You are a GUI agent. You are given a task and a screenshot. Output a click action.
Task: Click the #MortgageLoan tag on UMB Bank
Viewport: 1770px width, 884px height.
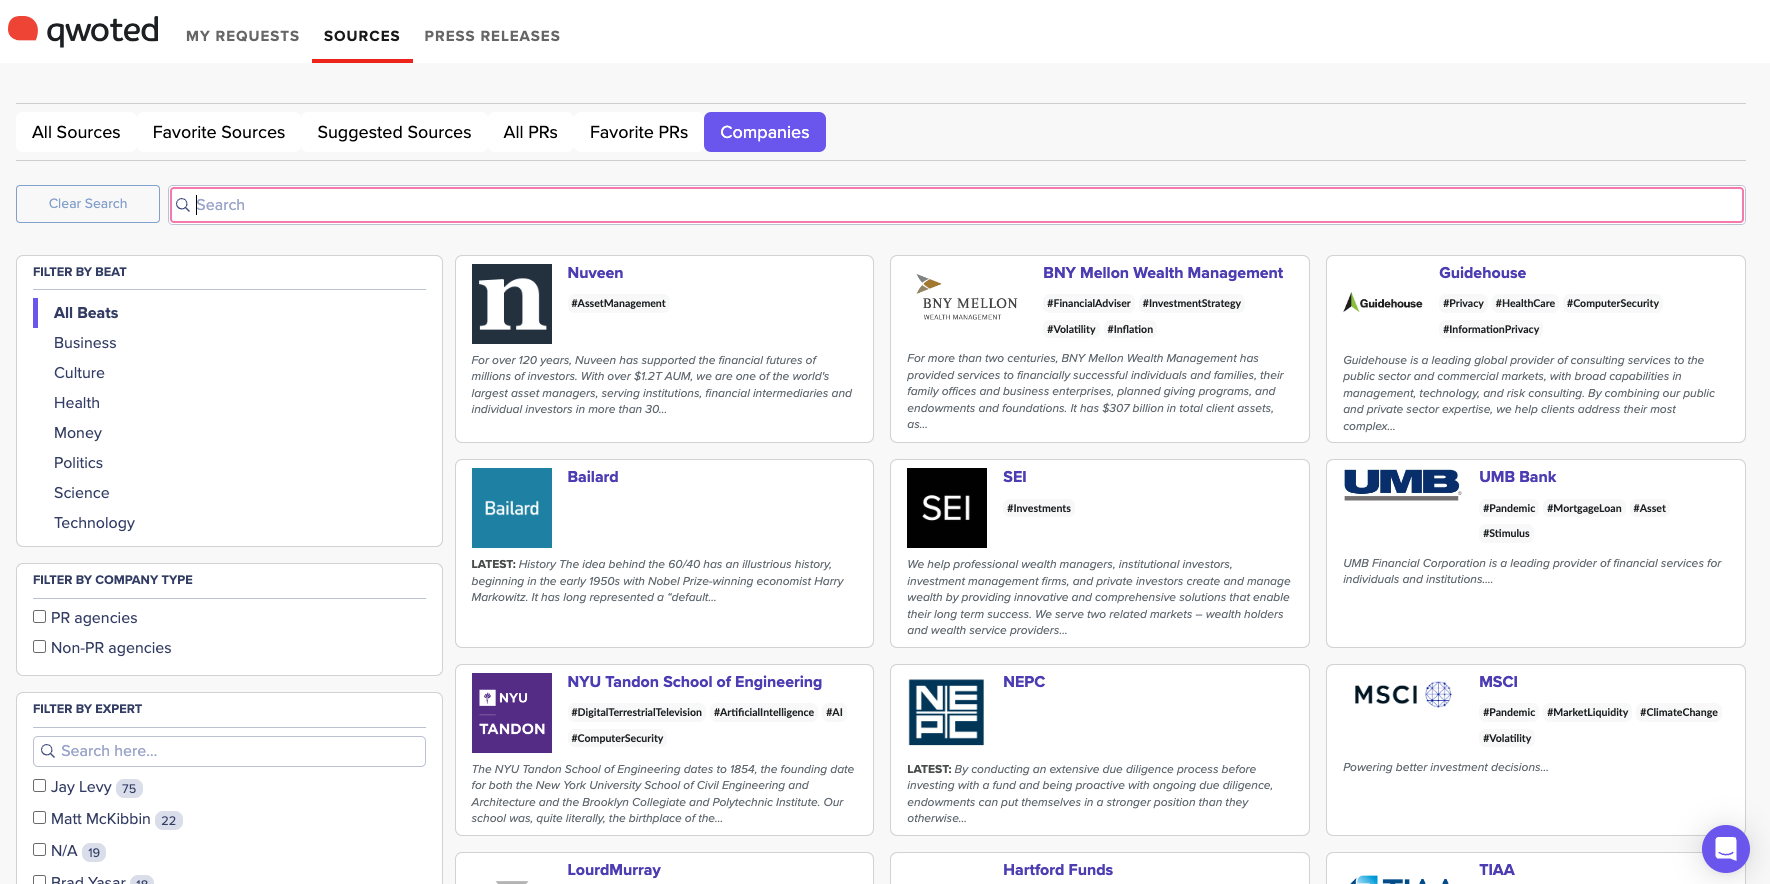[1584, 508]
